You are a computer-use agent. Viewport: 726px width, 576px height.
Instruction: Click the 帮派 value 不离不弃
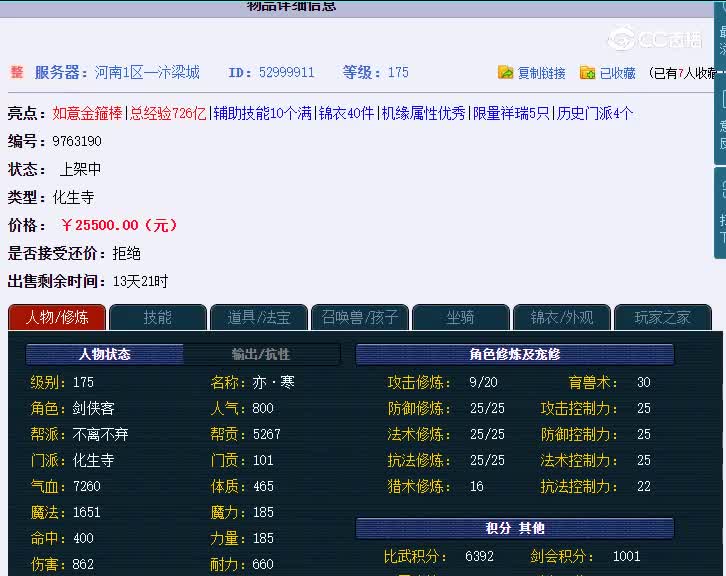click(x=100, y=434)
